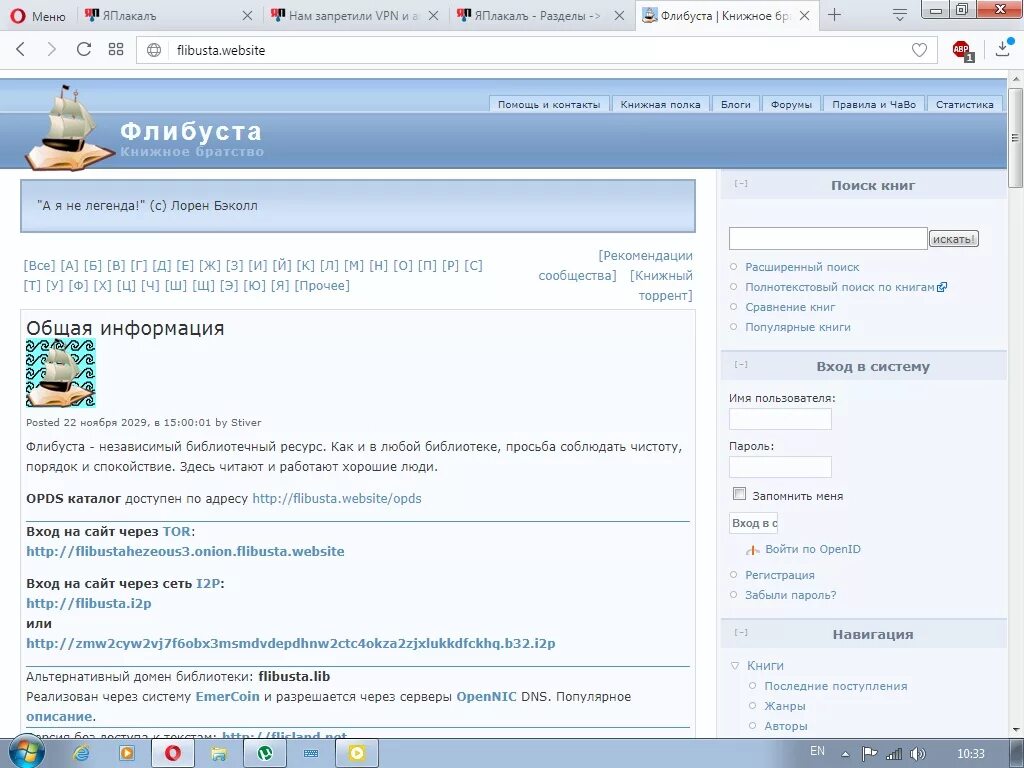Click the 'искать!' search button
Viewport: 1024px width, 768px height.
click(x=953, y=239)
